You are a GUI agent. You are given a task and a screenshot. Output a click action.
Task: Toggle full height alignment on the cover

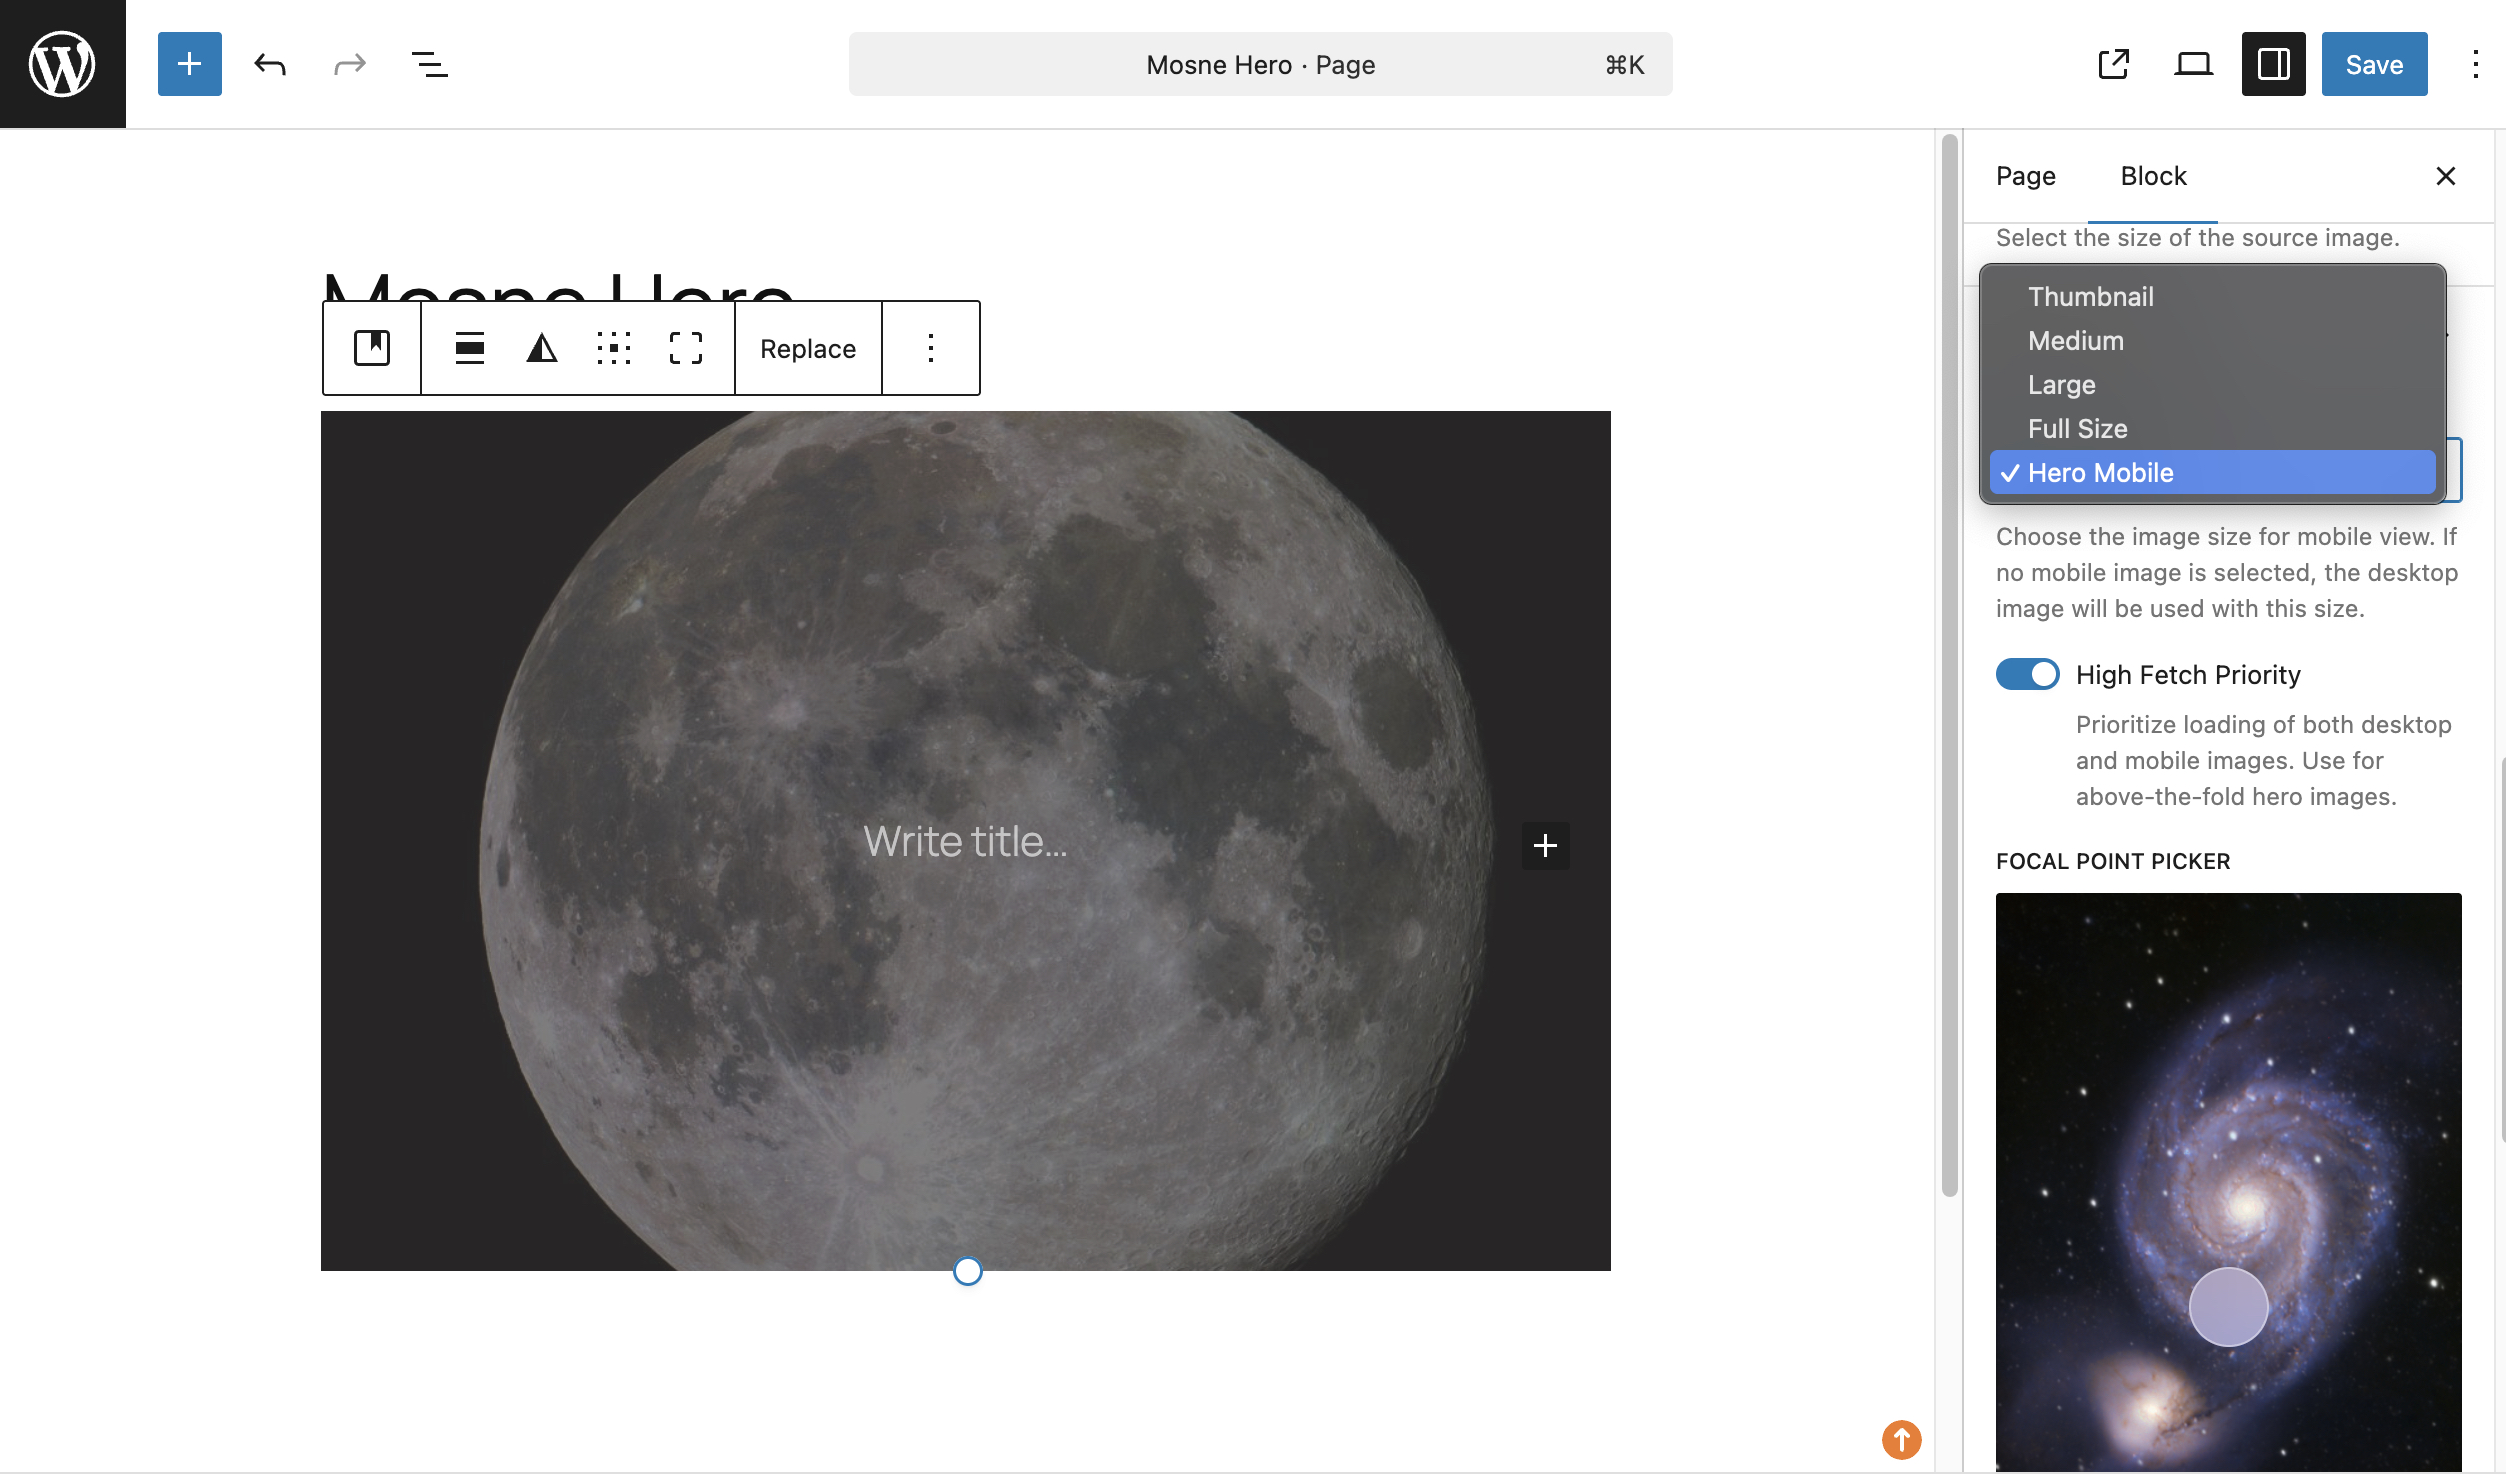684,348
